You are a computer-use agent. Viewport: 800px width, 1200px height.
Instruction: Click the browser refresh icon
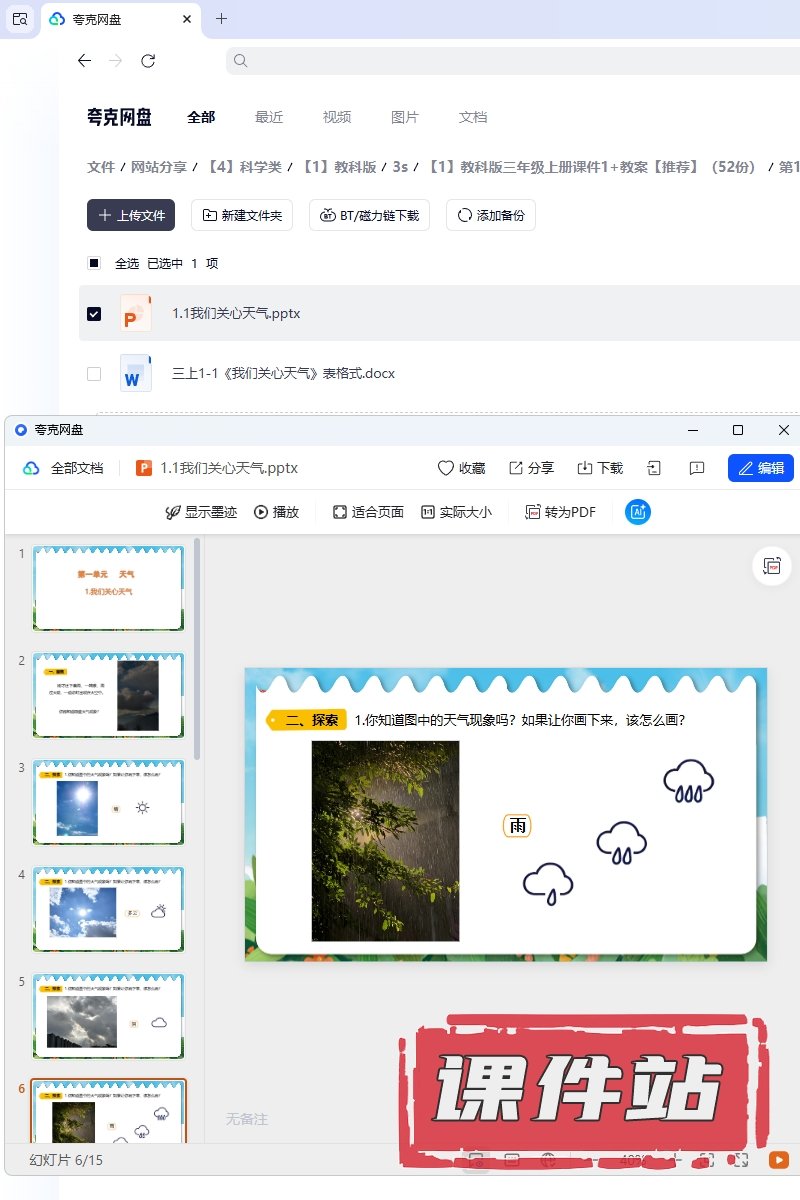(148, 61)
